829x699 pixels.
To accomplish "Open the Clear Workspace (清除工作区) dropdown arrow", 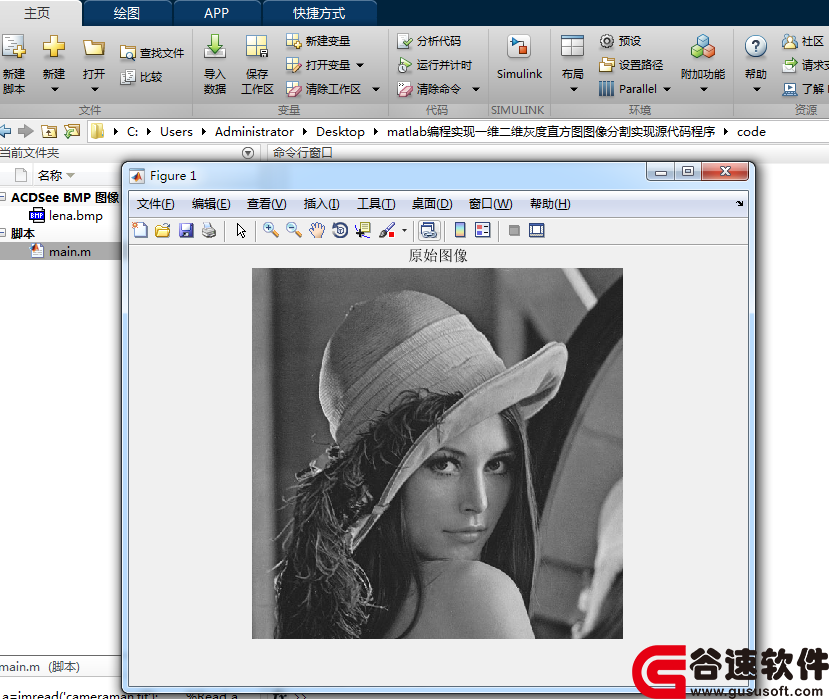I will click(x=376, y=89).
